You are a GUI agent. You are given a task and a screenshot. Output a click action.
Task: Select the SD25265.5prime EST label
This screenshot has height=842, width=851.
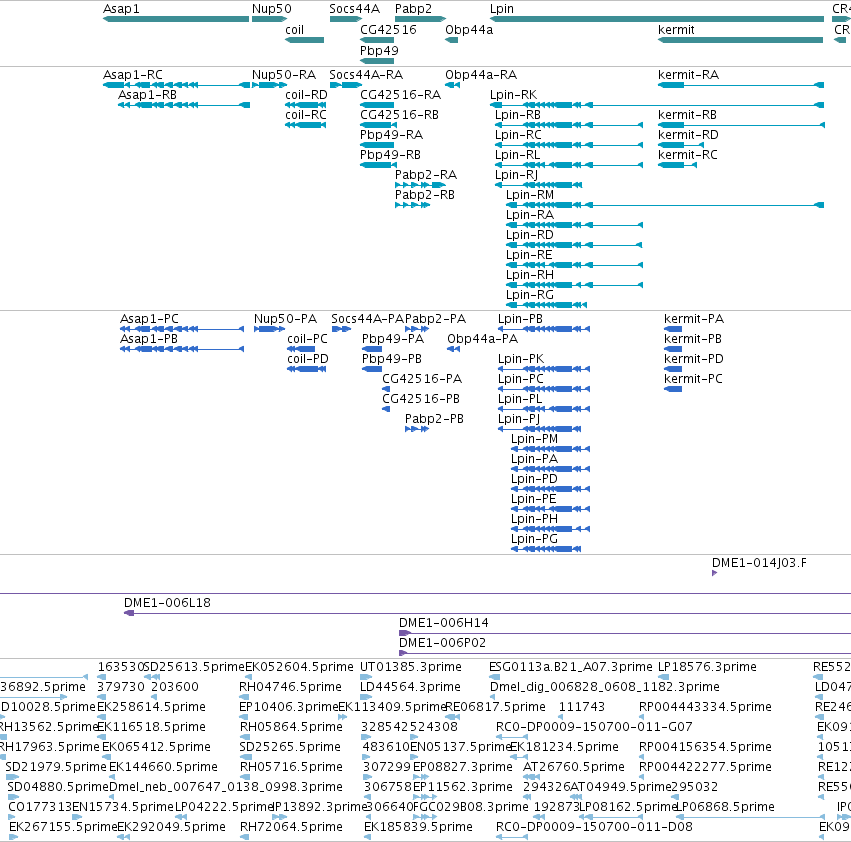[290, 747]
